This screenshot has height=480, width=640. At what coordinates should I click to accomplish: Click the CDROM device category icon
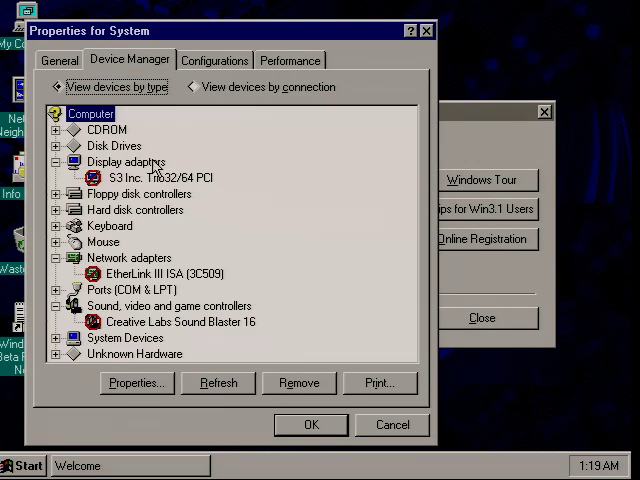pos(74,130)
